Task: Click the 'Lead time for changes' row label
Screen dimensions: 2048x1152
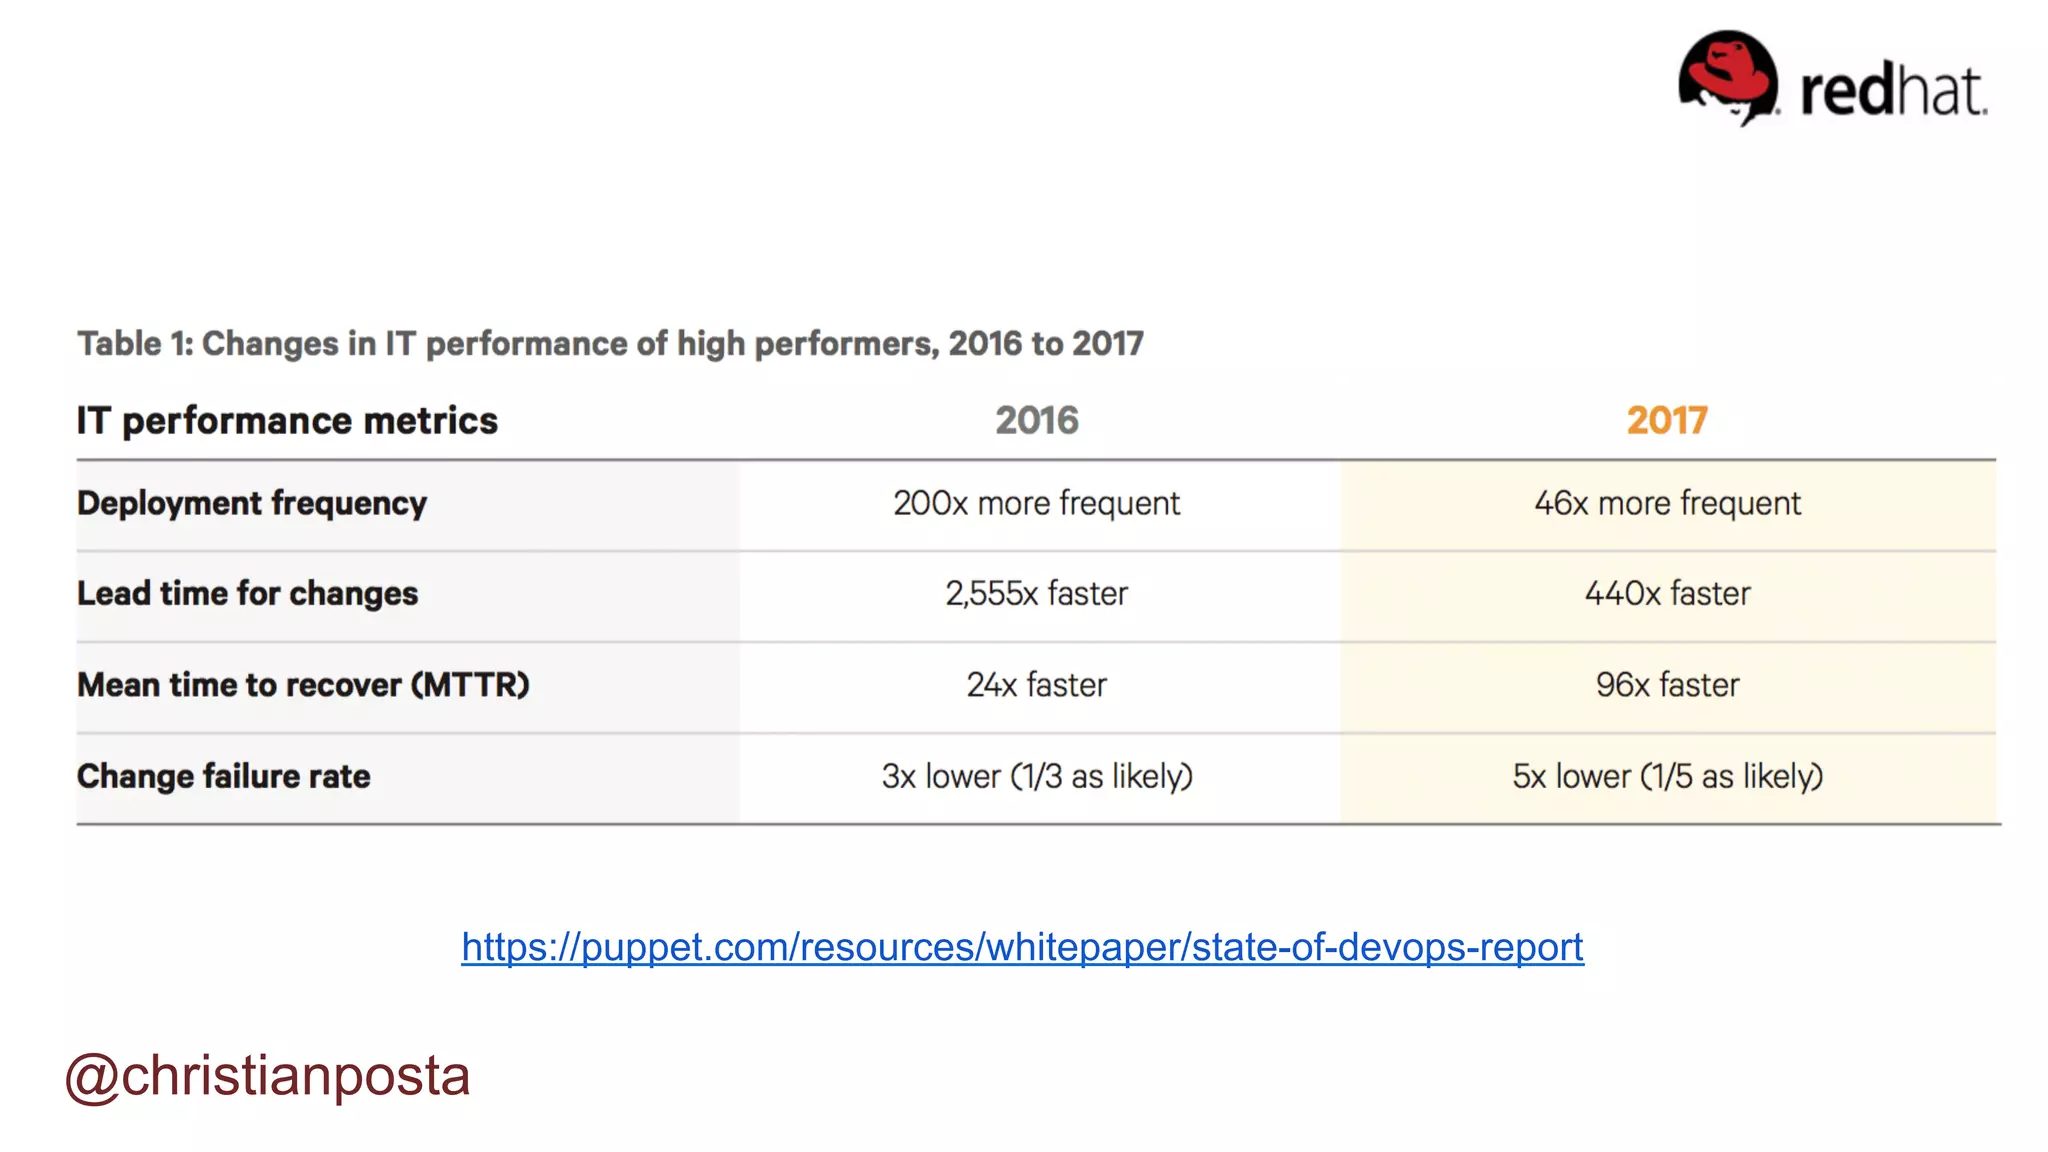Action: pos(248,593)
